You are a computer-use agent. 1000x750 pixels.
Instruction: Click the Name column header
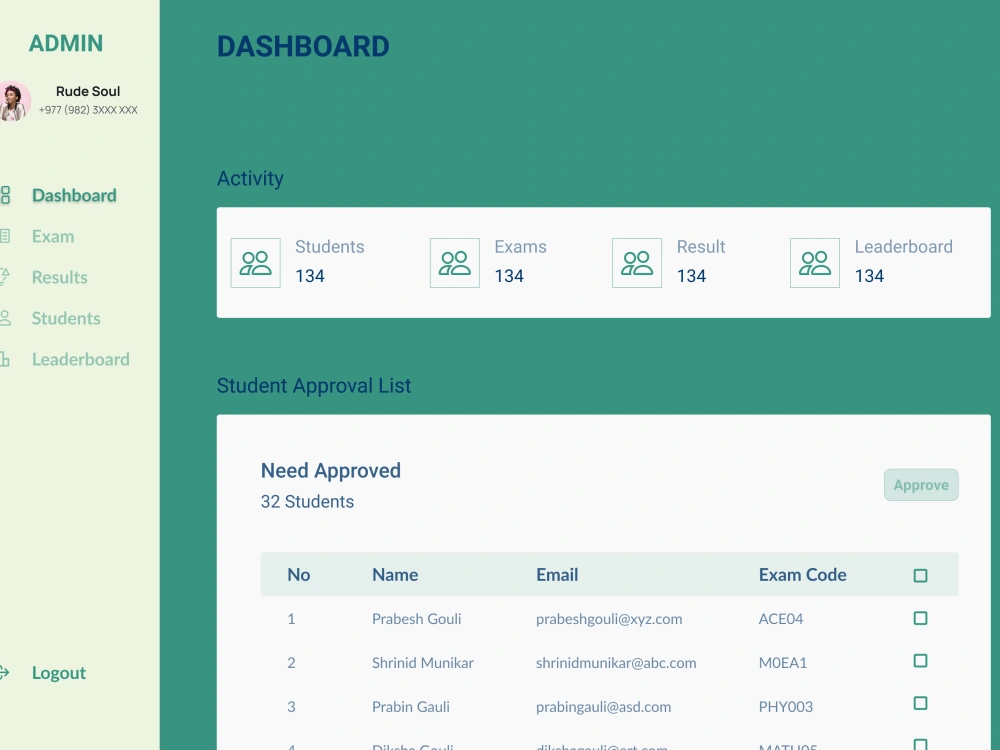click(395, 575)
